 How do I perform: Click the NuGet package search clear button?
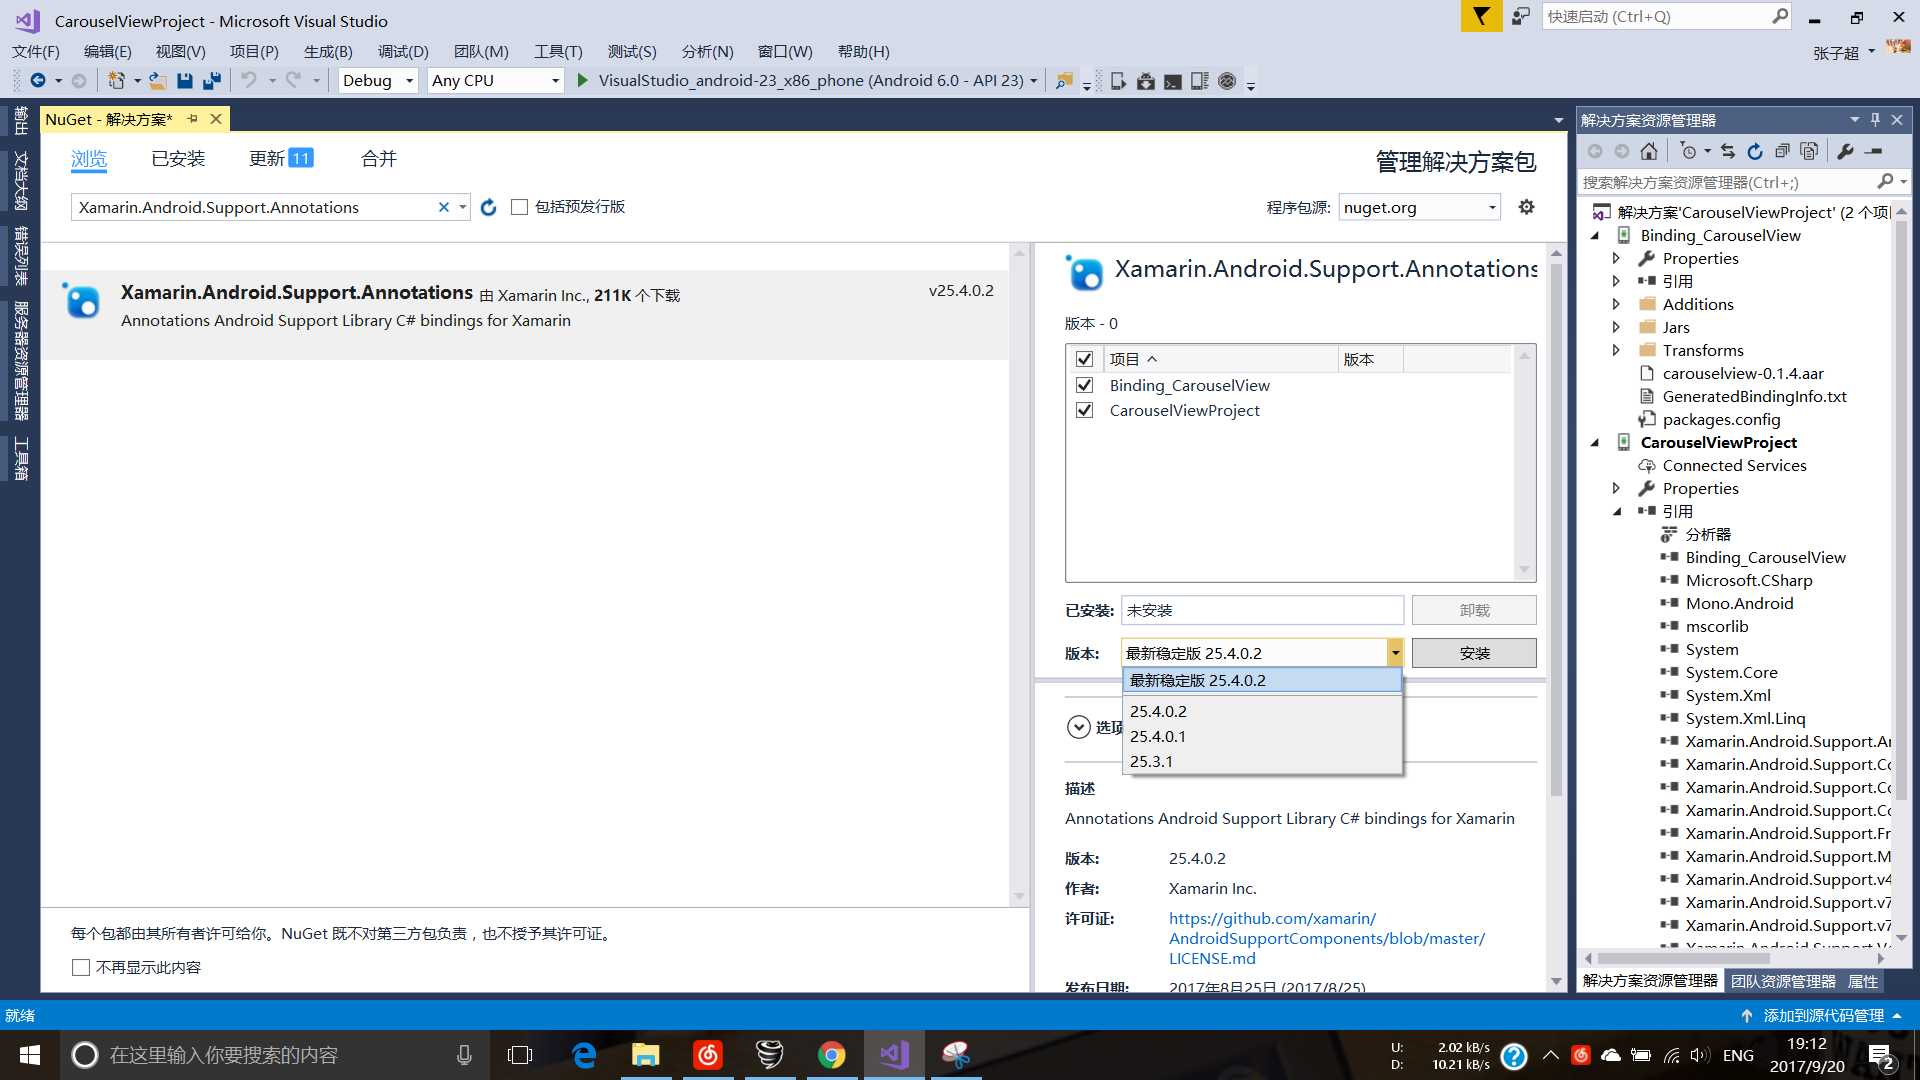(444, 207)
